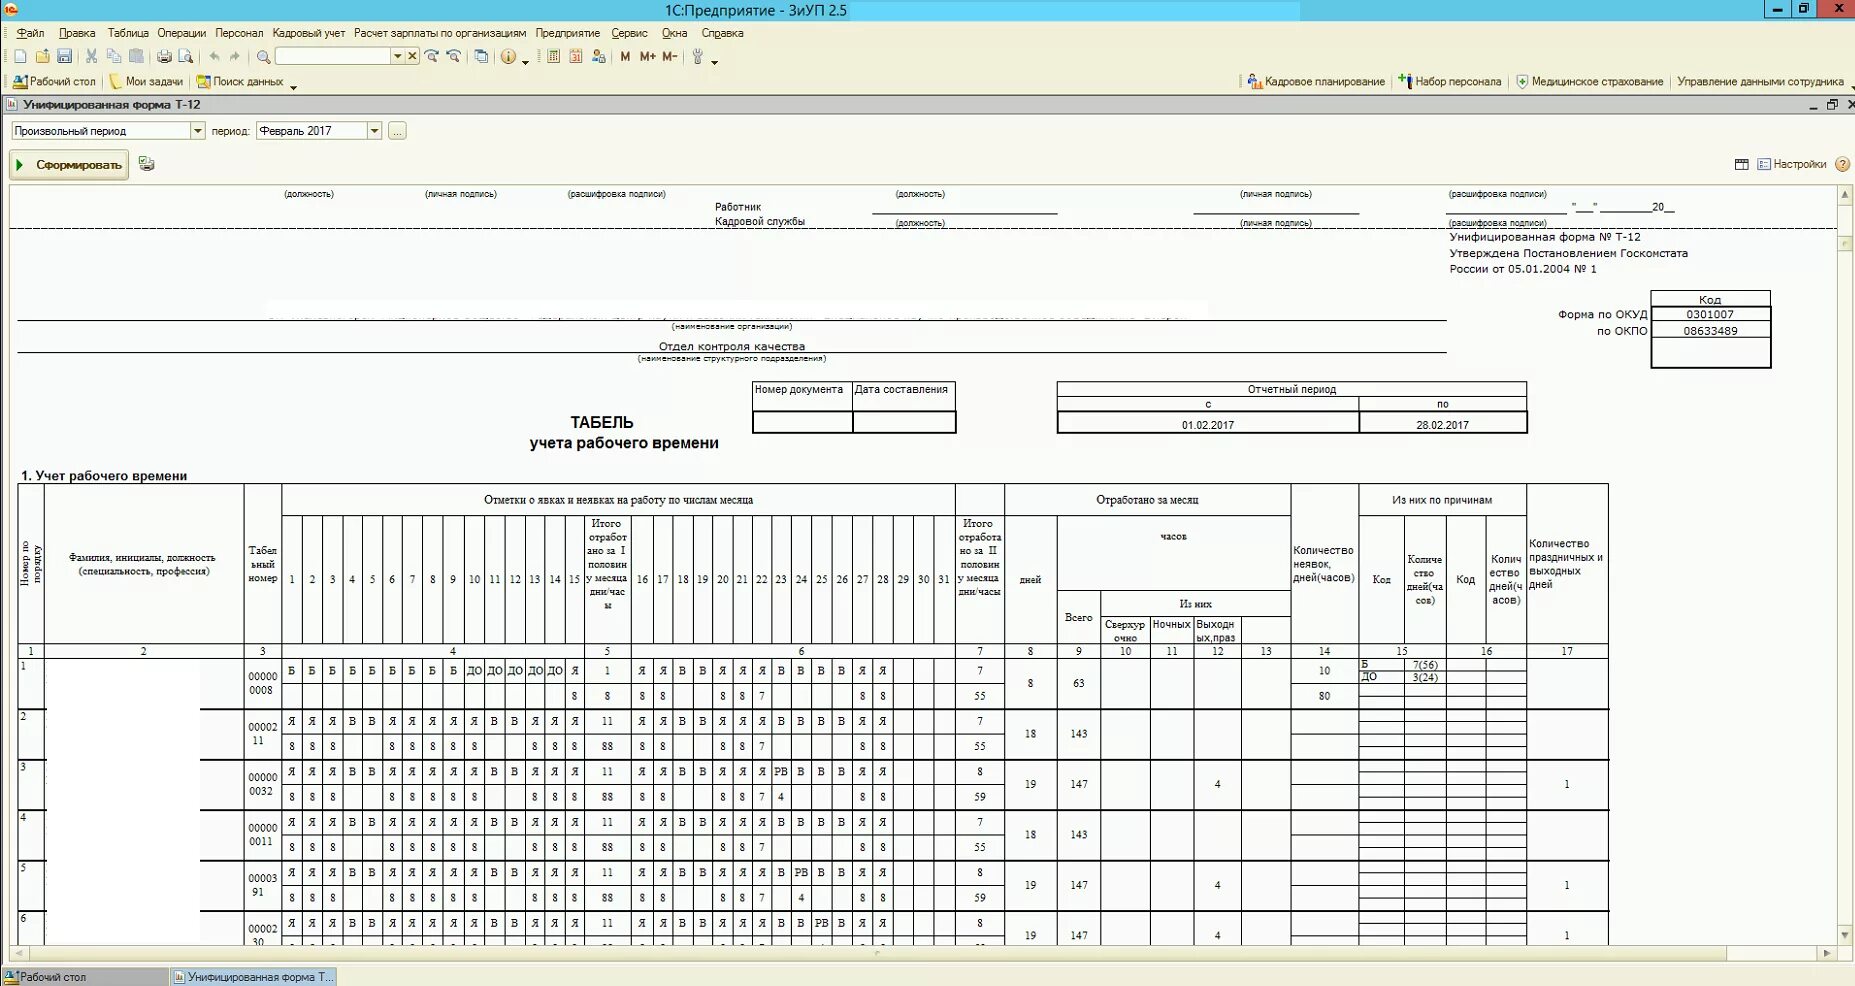Open the Настройки report settings

coord(1792,165)
